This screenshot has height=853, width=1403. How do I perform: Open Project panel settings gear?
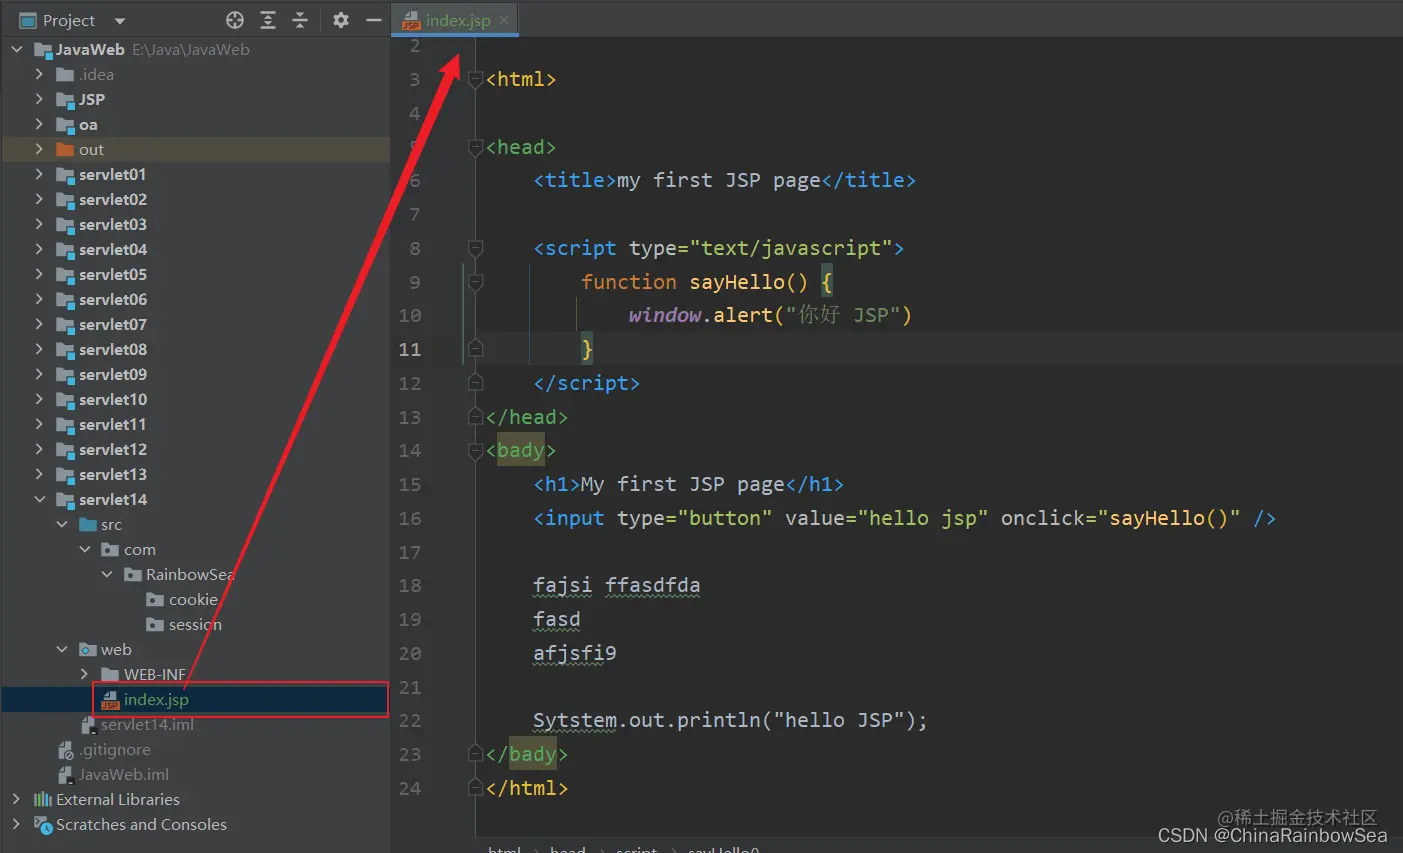341,20
